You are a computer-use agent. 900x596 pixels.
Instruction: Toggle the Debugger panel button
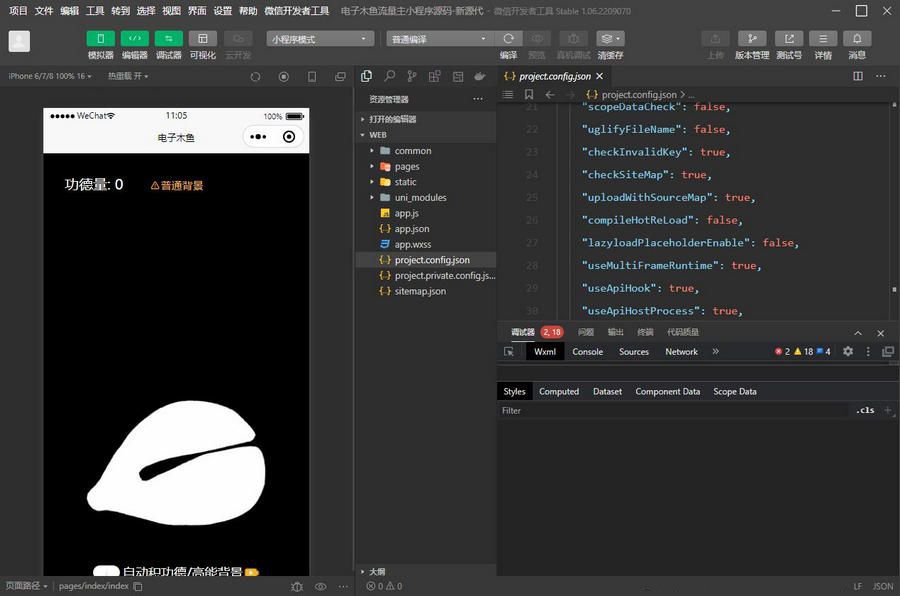click(168, 38)
